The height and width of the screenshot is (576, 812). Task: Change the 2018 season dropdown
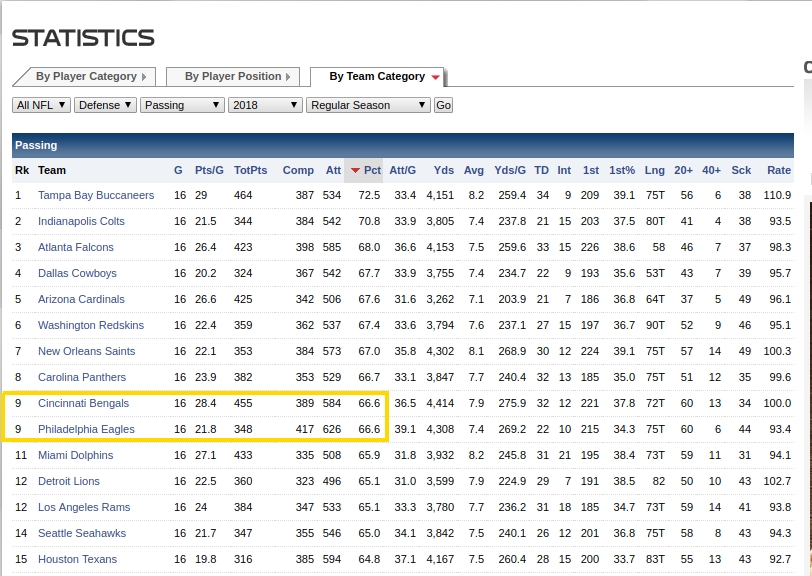tap(265, 105)
